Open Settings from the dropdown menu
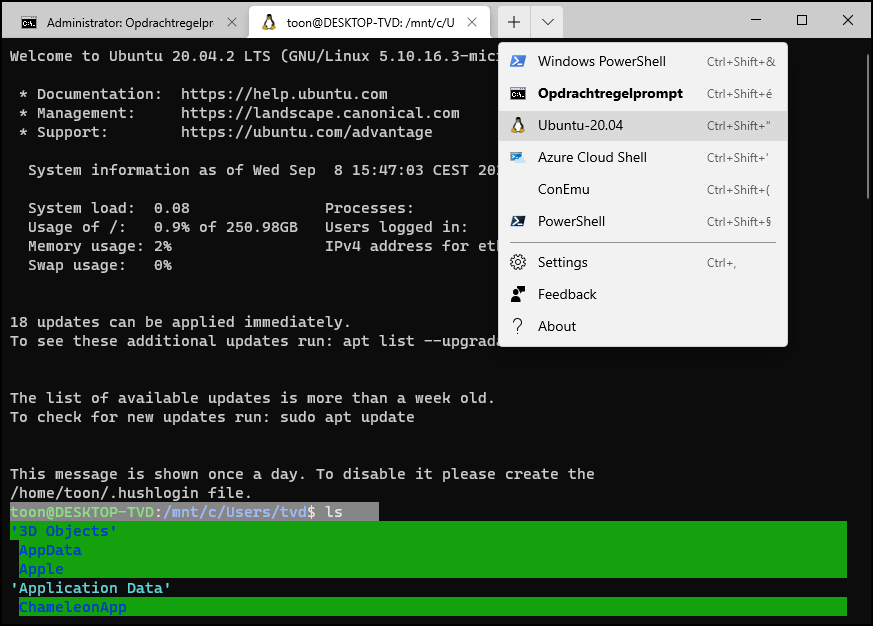 643,262
